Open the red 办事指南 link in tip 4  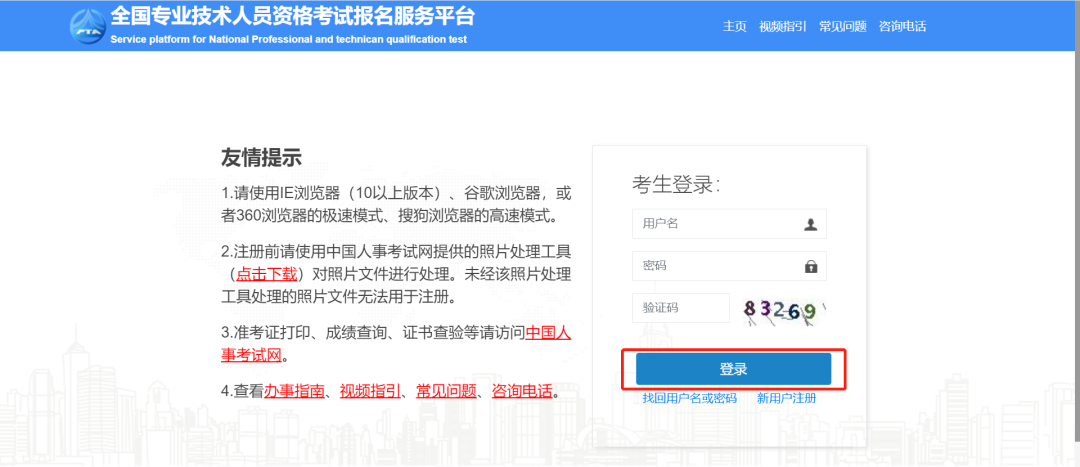coord(295,391)
